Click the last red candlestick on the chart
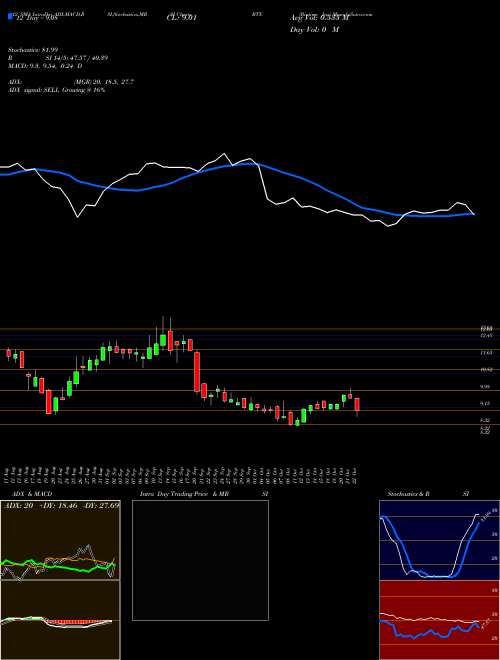 357,404
